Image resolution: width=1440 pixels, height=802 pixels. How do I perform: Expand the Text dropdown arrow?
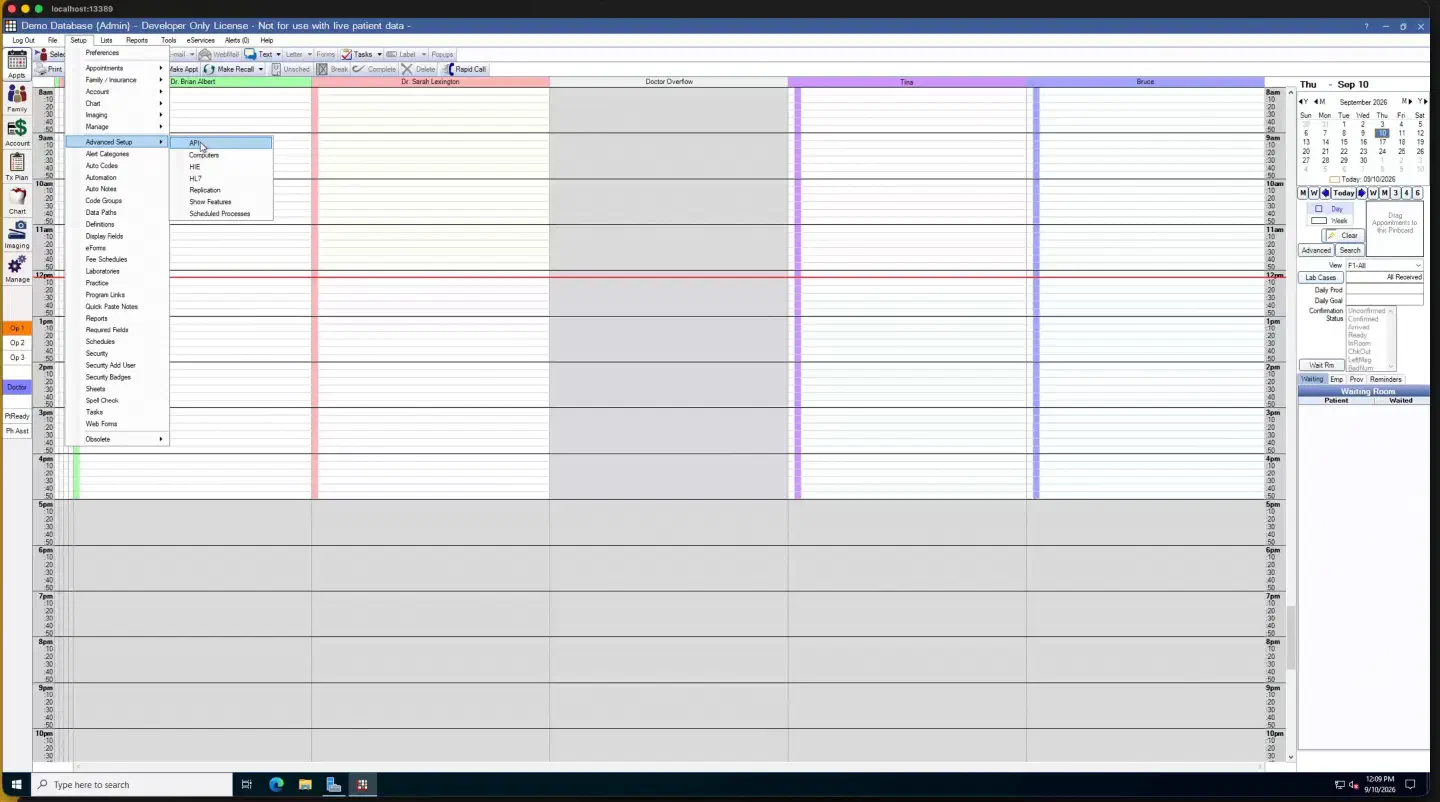278,54
